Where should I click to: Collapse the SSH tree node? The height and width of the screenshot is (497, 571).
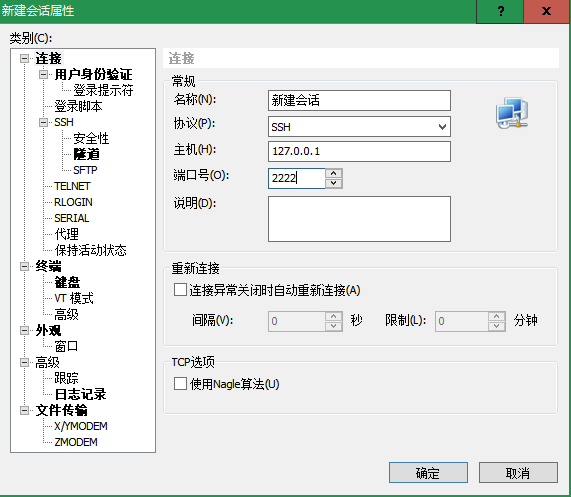click(43, 122)
